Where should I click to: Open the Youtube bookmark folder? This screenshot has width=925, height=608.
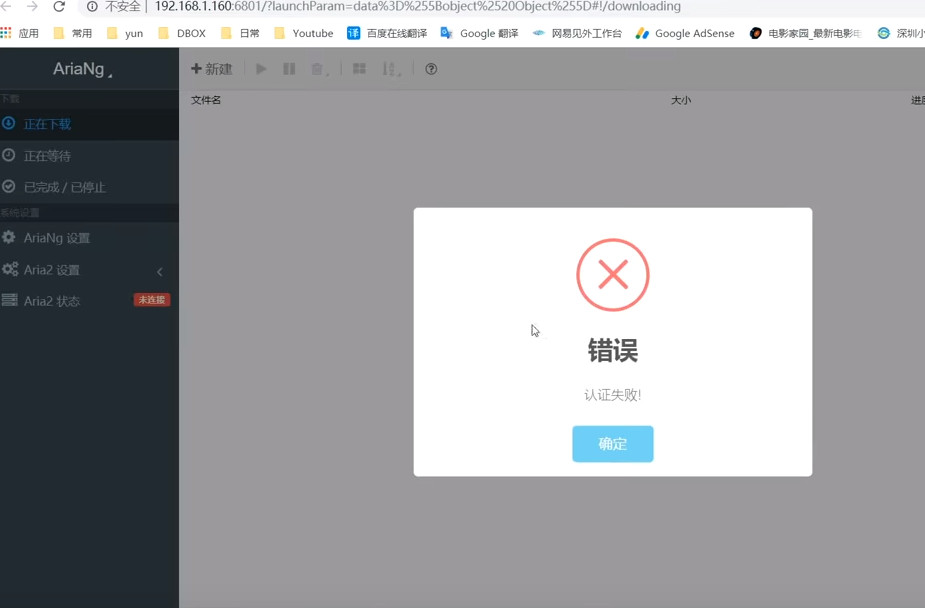pos(304,33)
